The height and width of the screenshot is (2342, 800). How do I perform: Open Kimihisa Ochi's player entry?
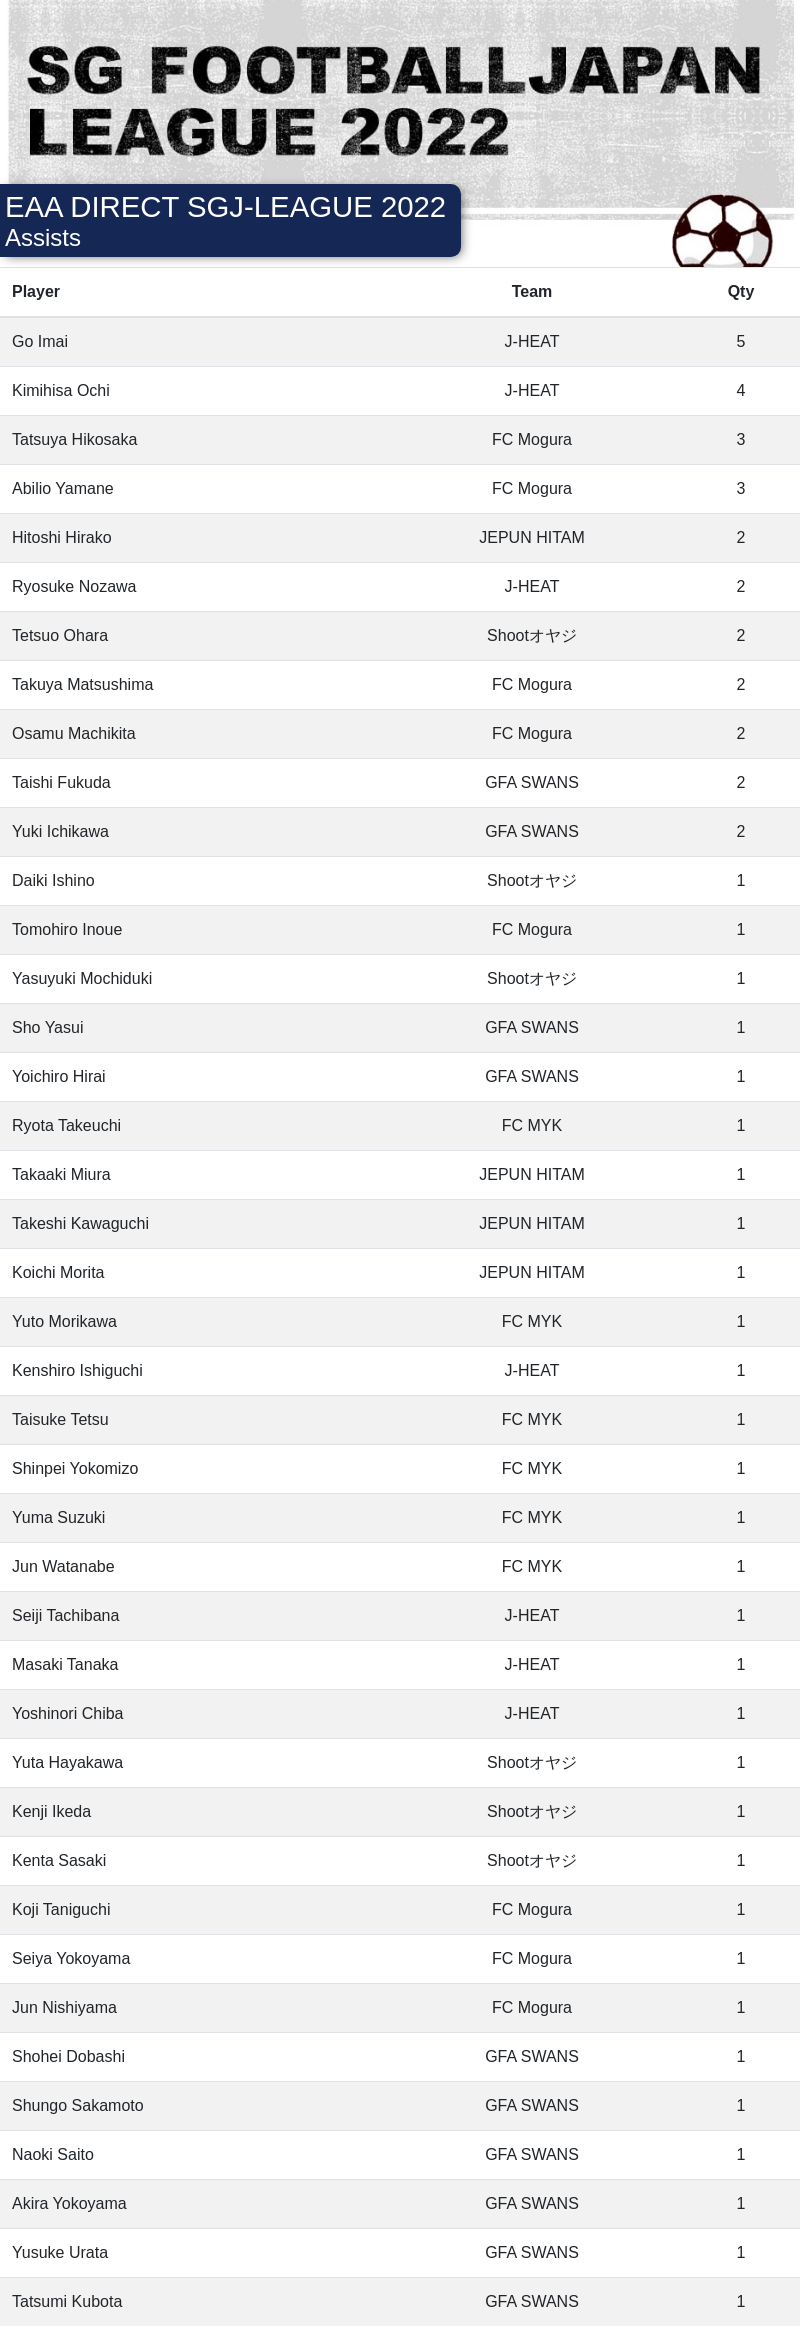point(61,391)
